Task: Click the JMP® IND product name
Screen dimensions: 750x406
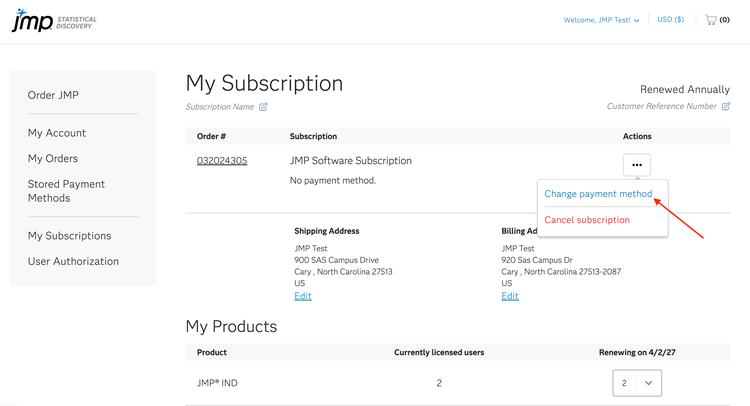Action: tap(217, 383)
